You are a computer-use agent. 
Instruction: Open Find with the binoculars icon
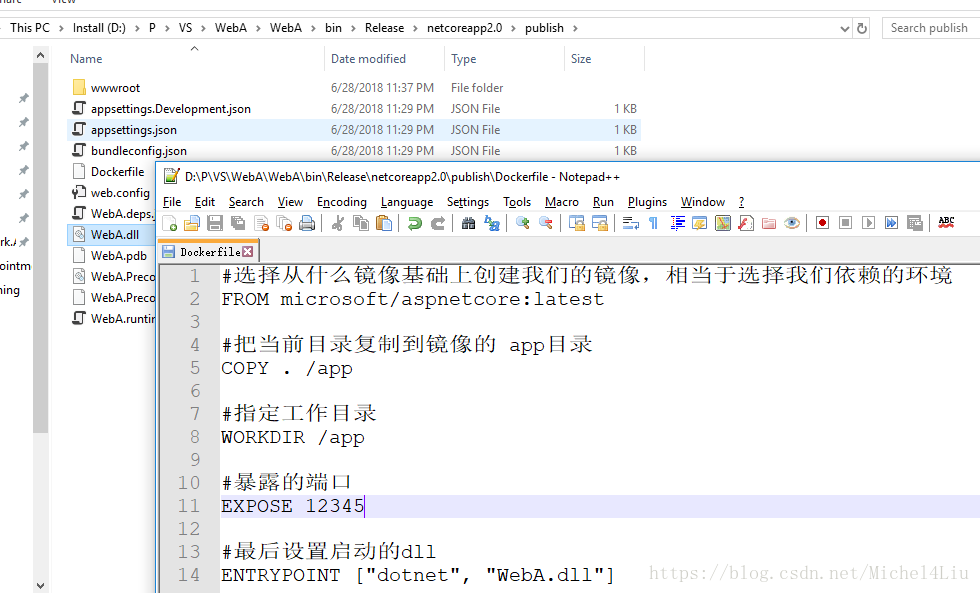[x=468, y=223]
